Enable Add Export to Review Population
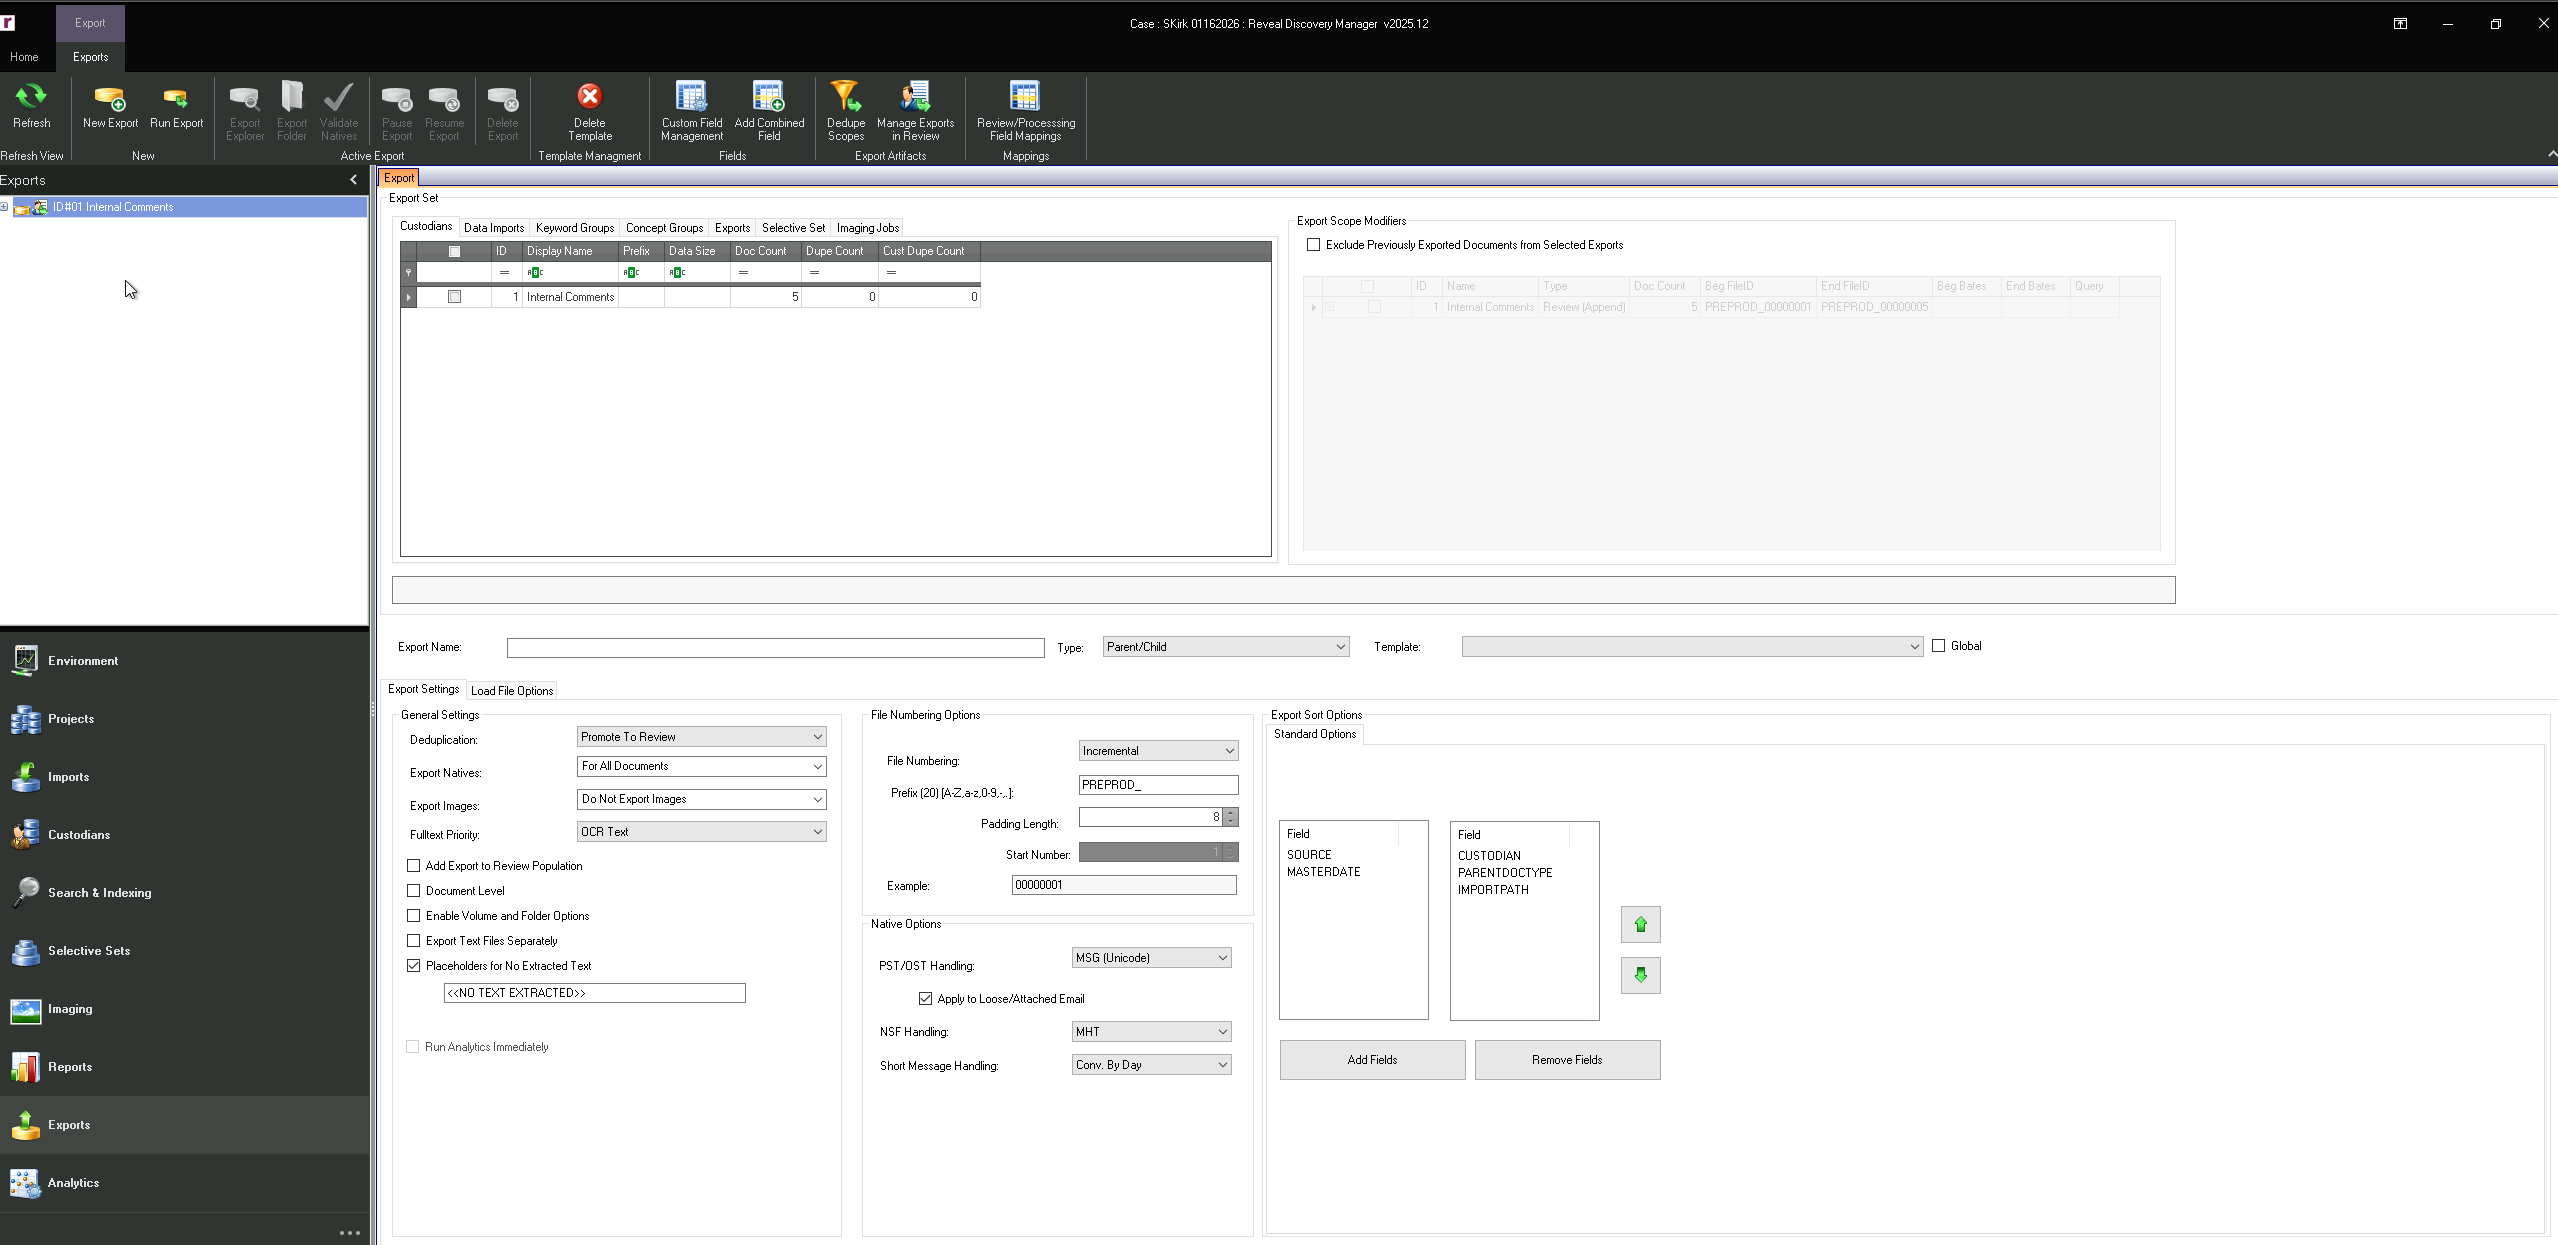The width and height of the screenshot is (2558, 1245). click(414, 866)
